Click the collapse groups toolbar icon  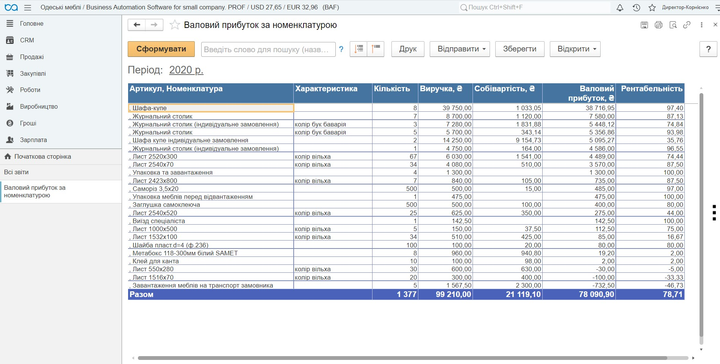(376, 49)
